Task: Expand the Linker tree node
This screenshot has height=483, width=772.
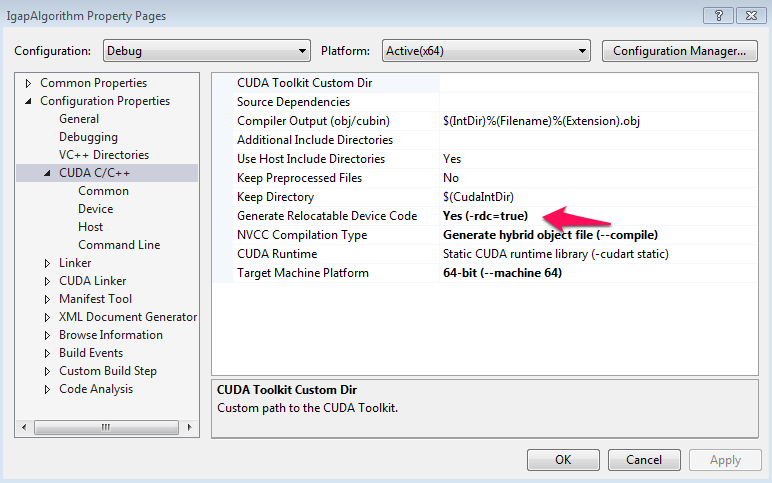Action: click(47, 263)
